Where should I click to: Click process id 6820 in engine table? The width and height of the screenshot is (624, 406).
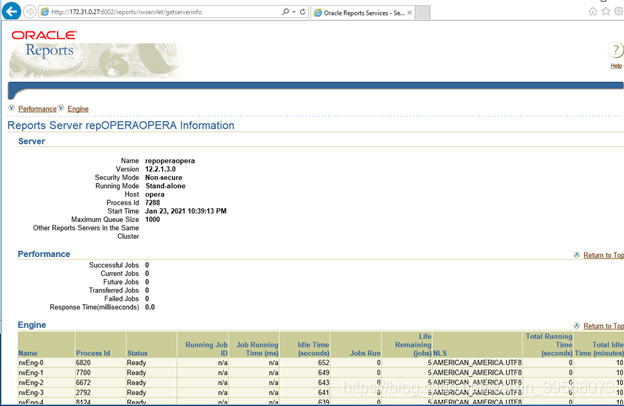tap(83, 363)
